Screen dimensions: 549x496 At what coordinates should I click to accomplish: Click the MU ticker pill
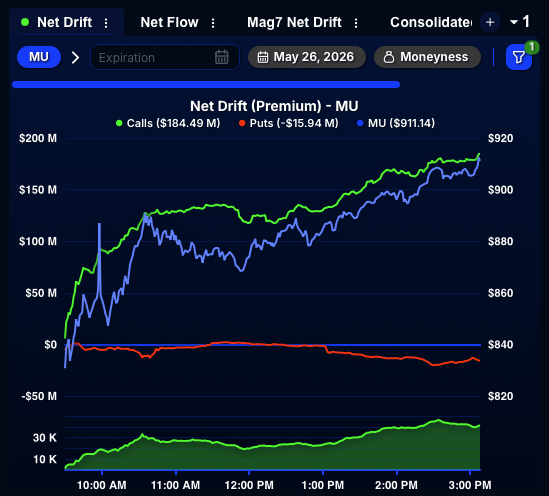click(39, 57)
